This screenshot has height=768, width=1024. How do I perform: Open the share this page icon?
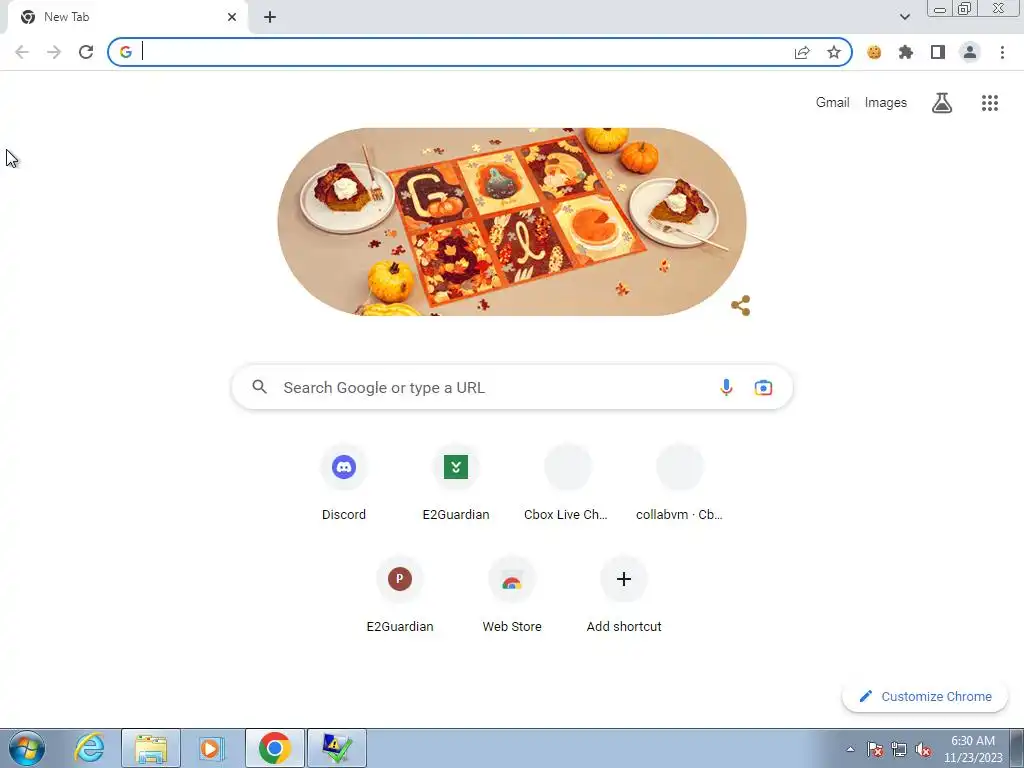[x=802, y=52]
